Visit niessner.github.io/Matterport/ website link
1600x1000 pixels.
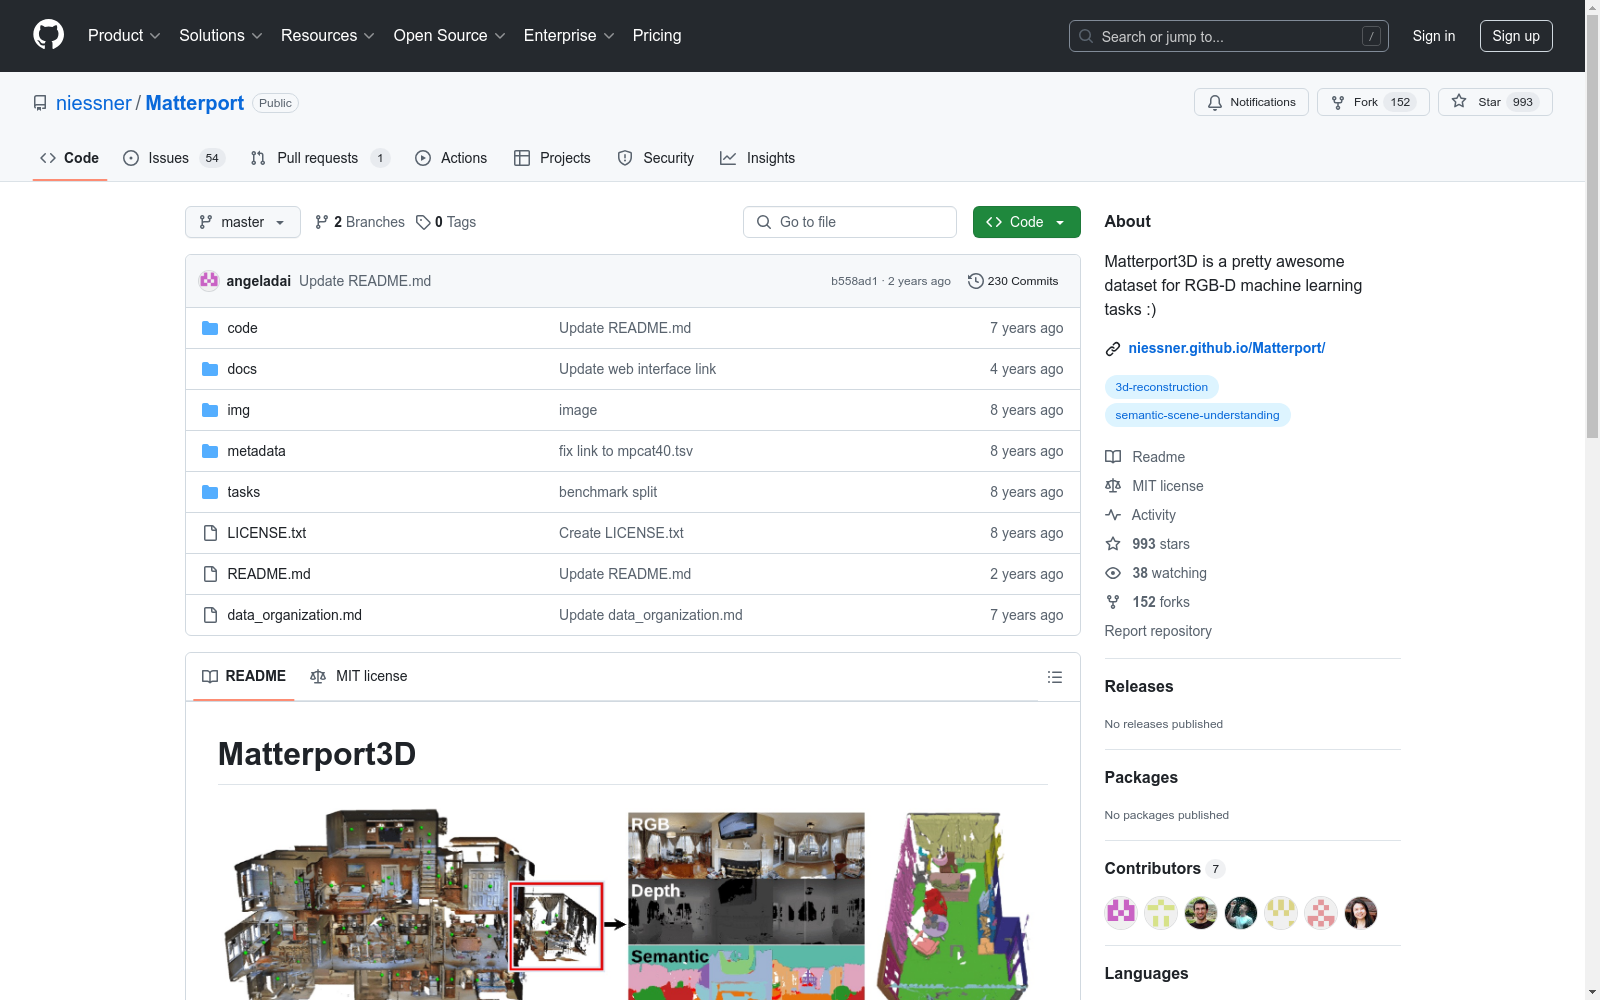coord(1226,348)
